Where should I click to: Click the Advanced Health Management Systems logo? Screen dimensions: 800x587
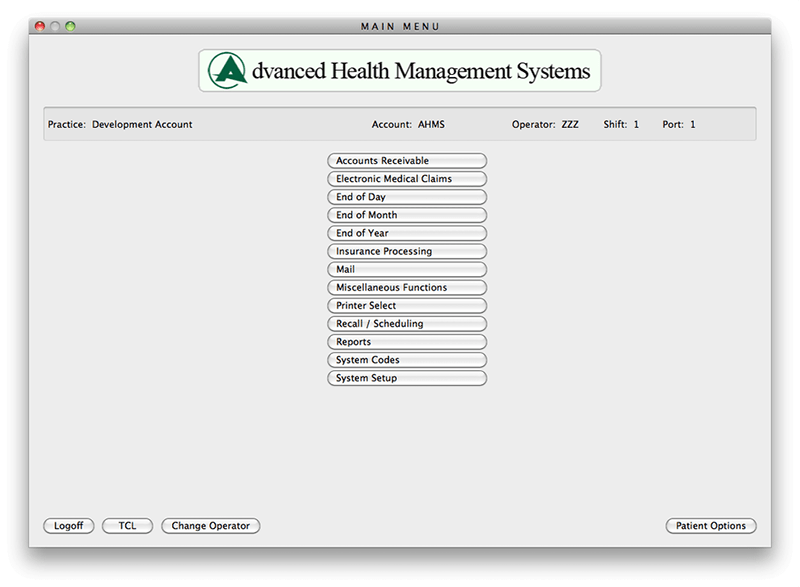400,71
